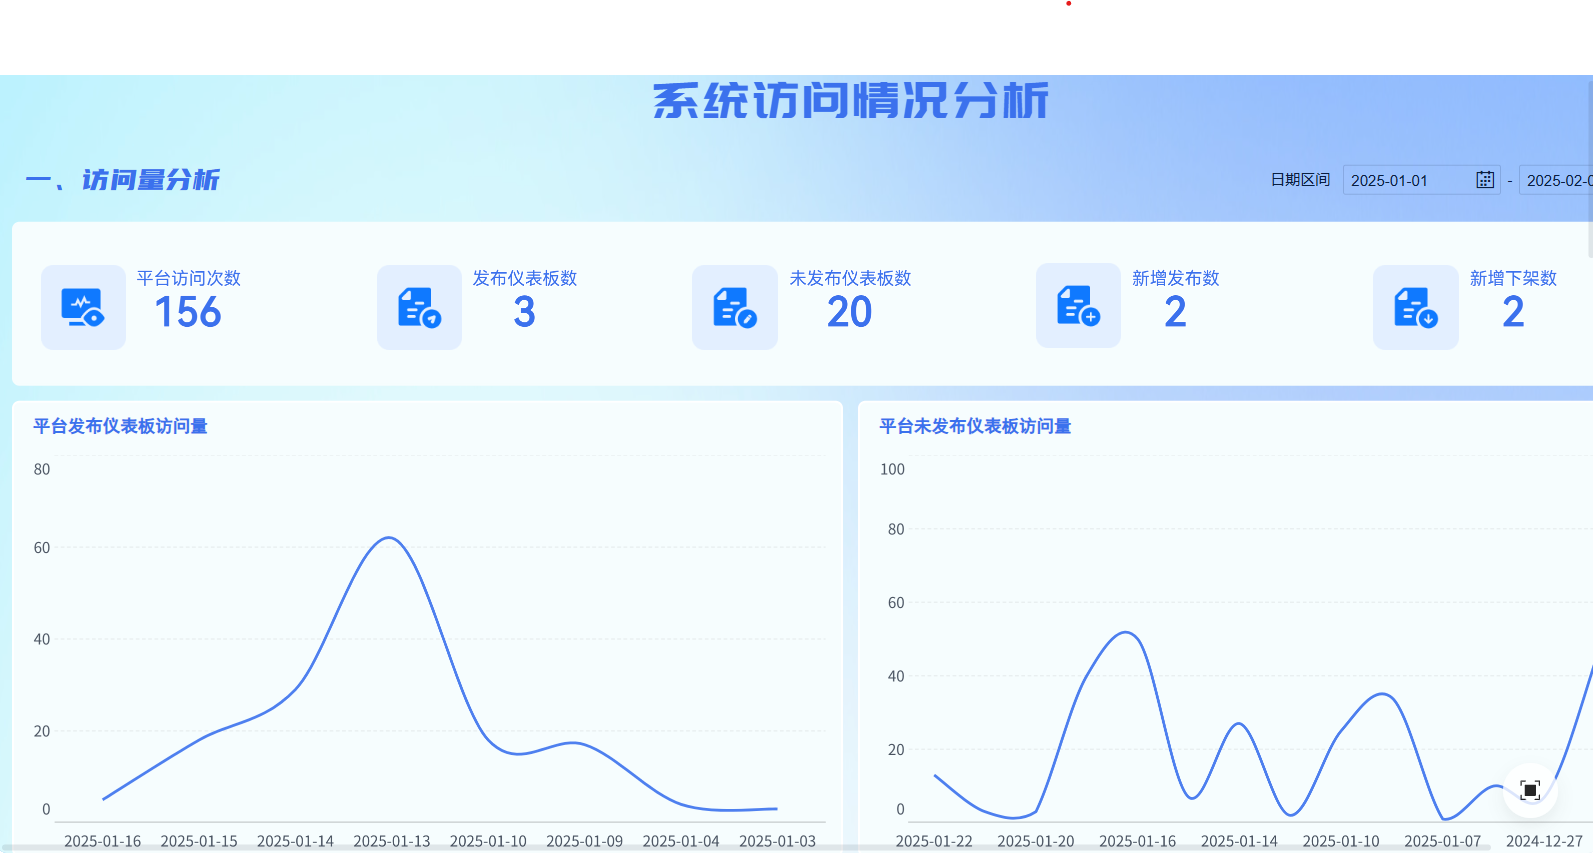The width and height of the screenshot is (1593, 855).
Task: Click the platform visits monitor icon
Action: tap(83, 307)
